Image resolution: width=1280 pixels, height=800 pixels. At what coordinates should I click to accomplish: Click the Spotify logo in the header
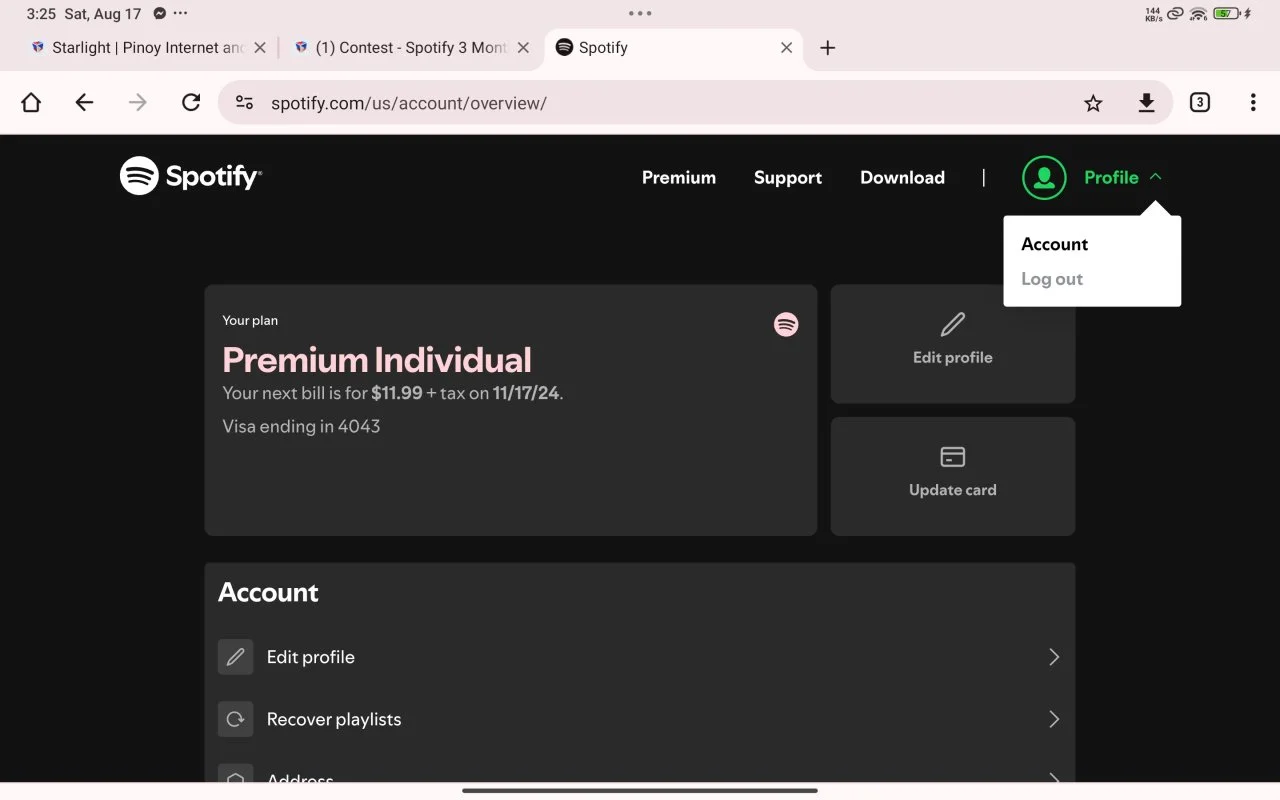[x=191, y=176]
